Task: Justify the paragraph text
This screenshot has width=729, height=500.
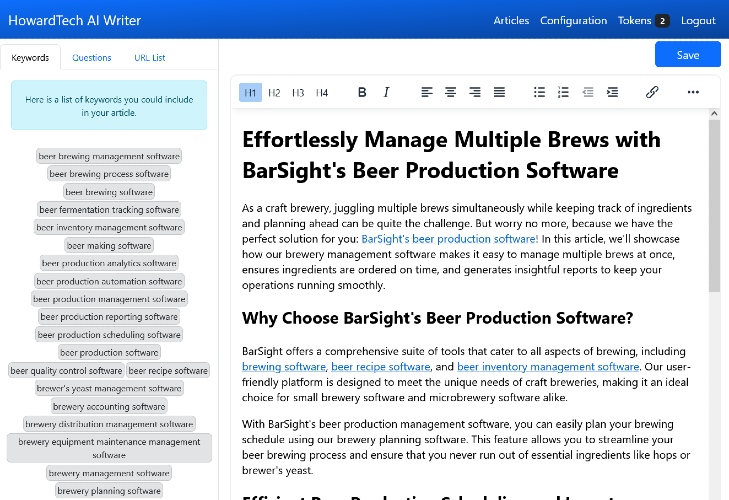Action: (499, 92)
